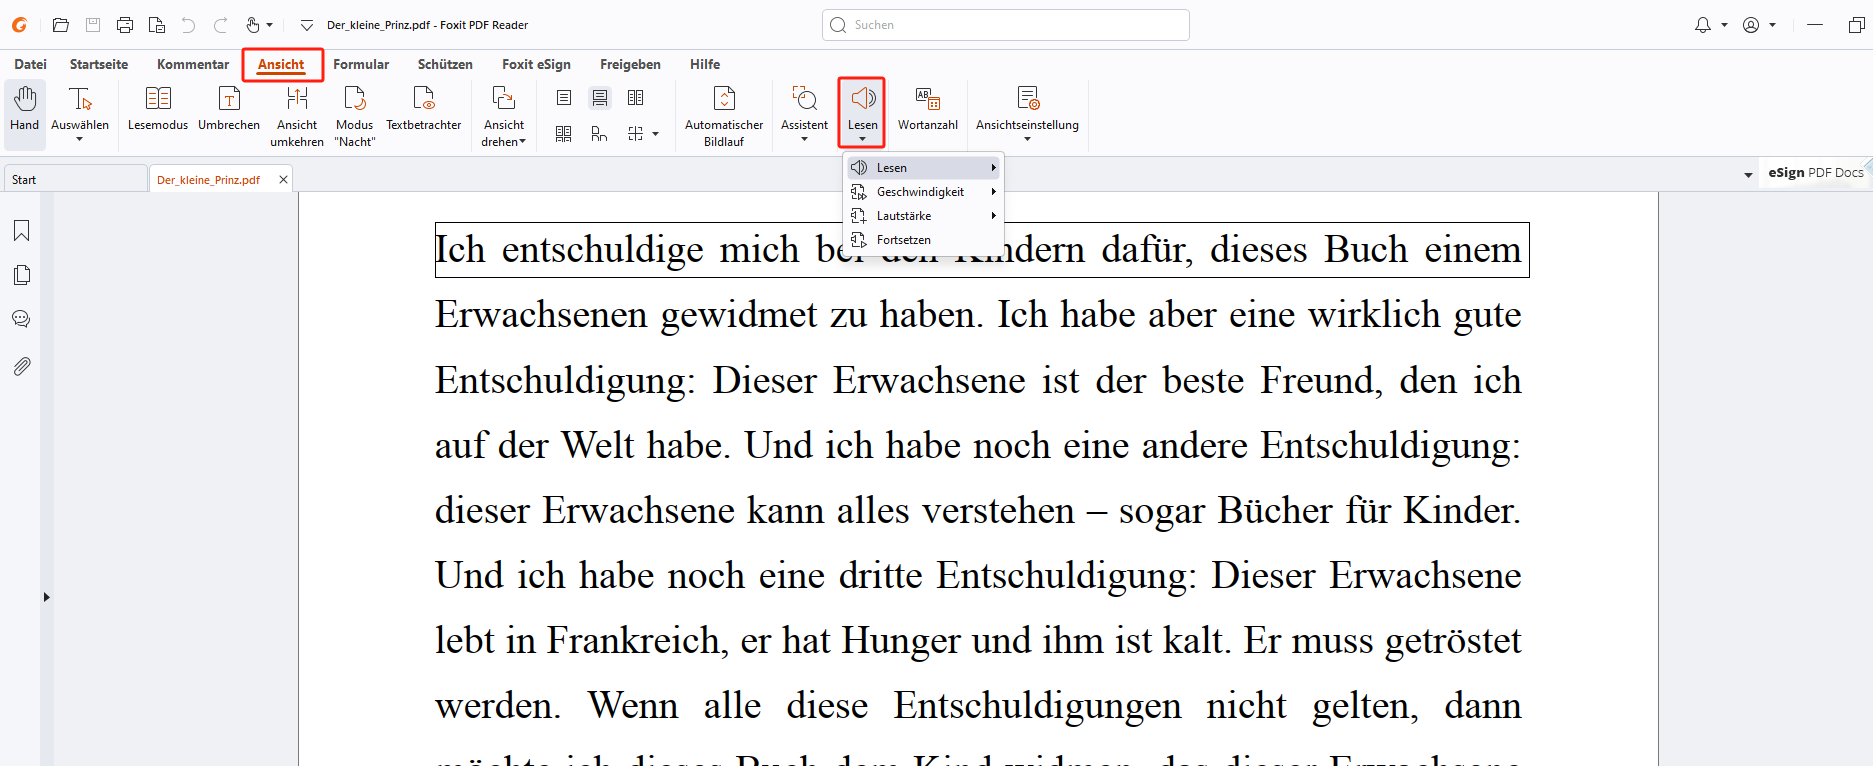Expand the quick access hand mode dropdown
The width and height of the screenshot is (1873, 766).
[270, 25]
